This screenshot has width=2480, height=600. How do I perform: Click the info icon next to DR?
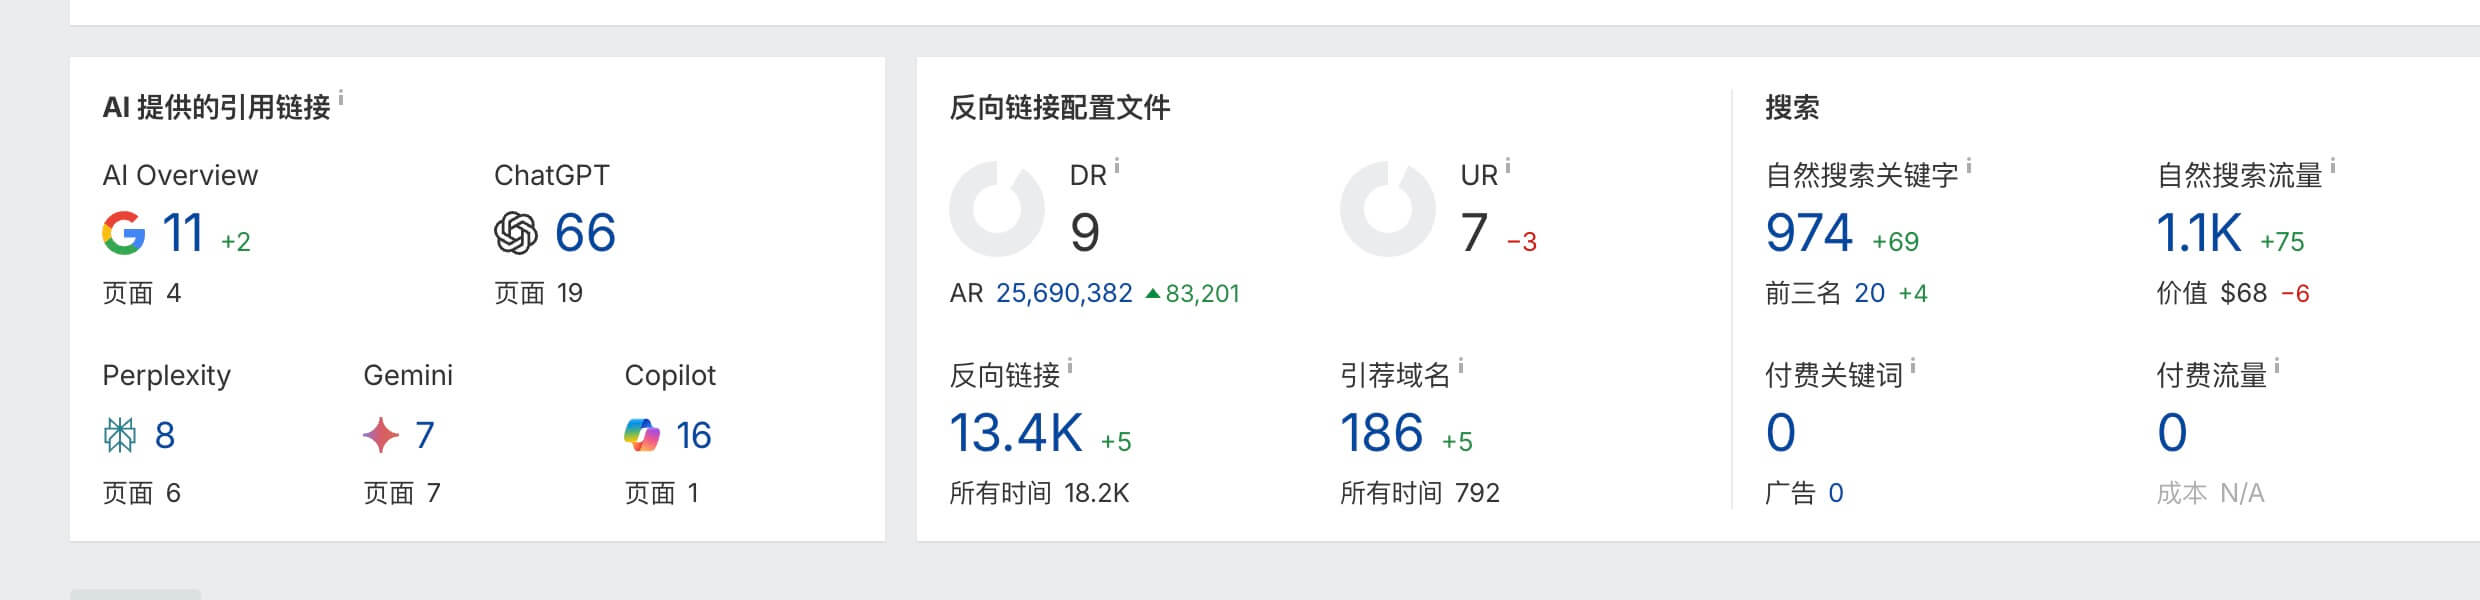[1117, 167]
